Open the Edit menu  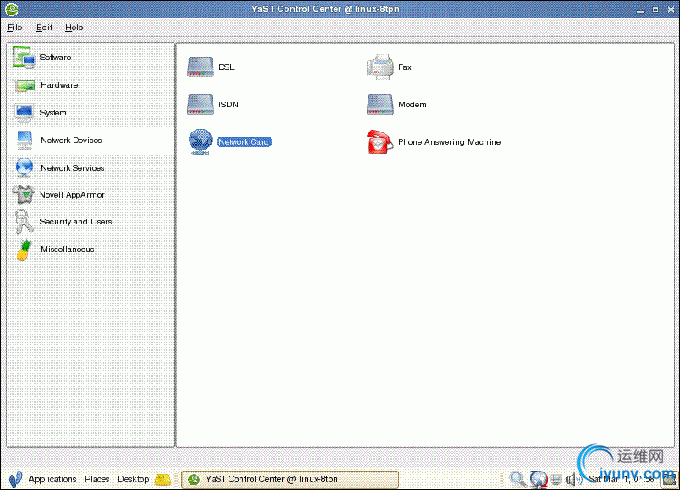[44, 27]
